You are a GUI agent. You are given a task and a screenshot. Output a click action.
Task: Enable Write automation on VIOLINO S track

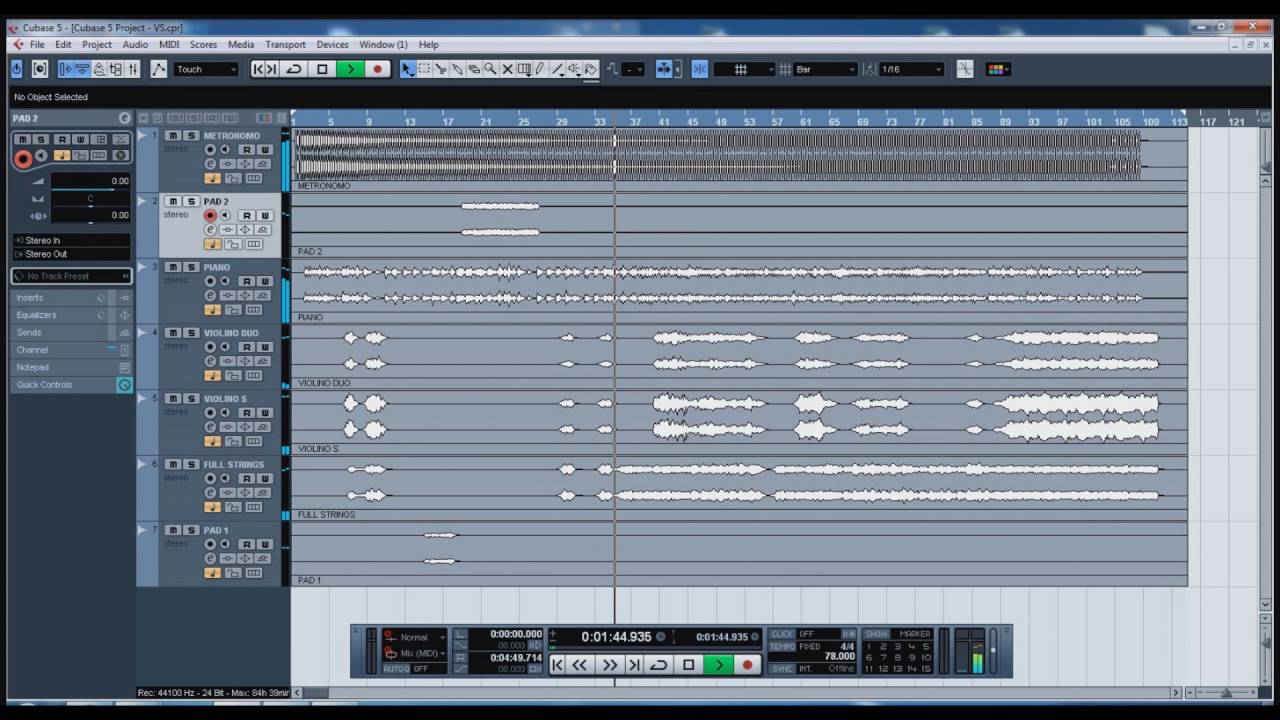pyautogui.click(x=265, y=412)
